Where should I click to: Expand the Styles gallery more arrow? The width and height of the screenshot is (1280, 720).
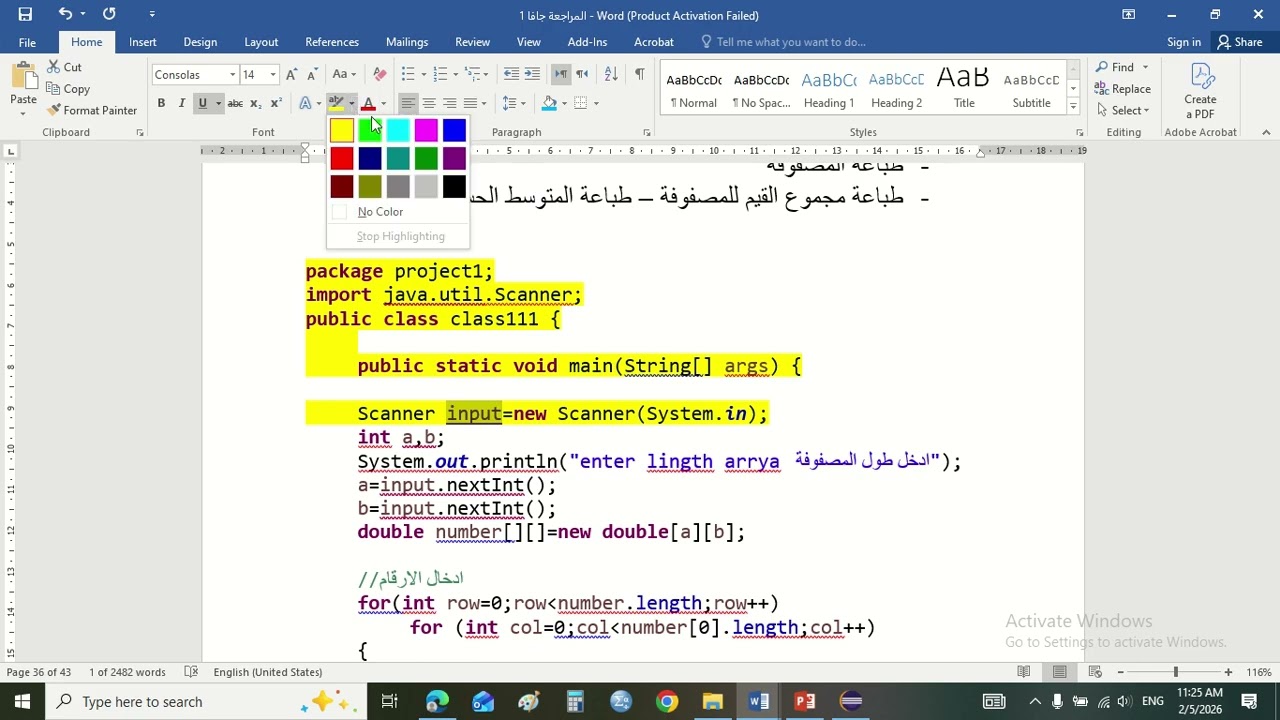[1073, 107]
